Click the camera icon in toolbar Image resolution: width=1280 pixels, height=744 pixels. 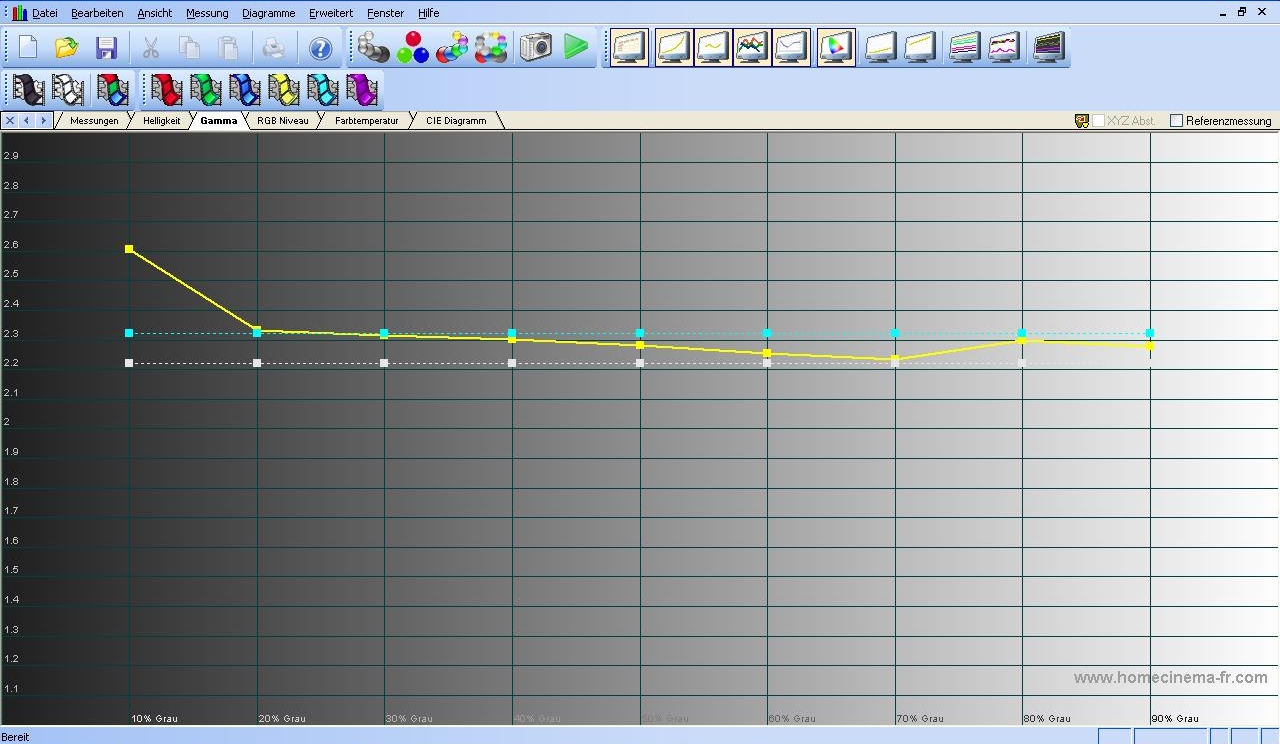pyautogui.click(x=536, y=47)
